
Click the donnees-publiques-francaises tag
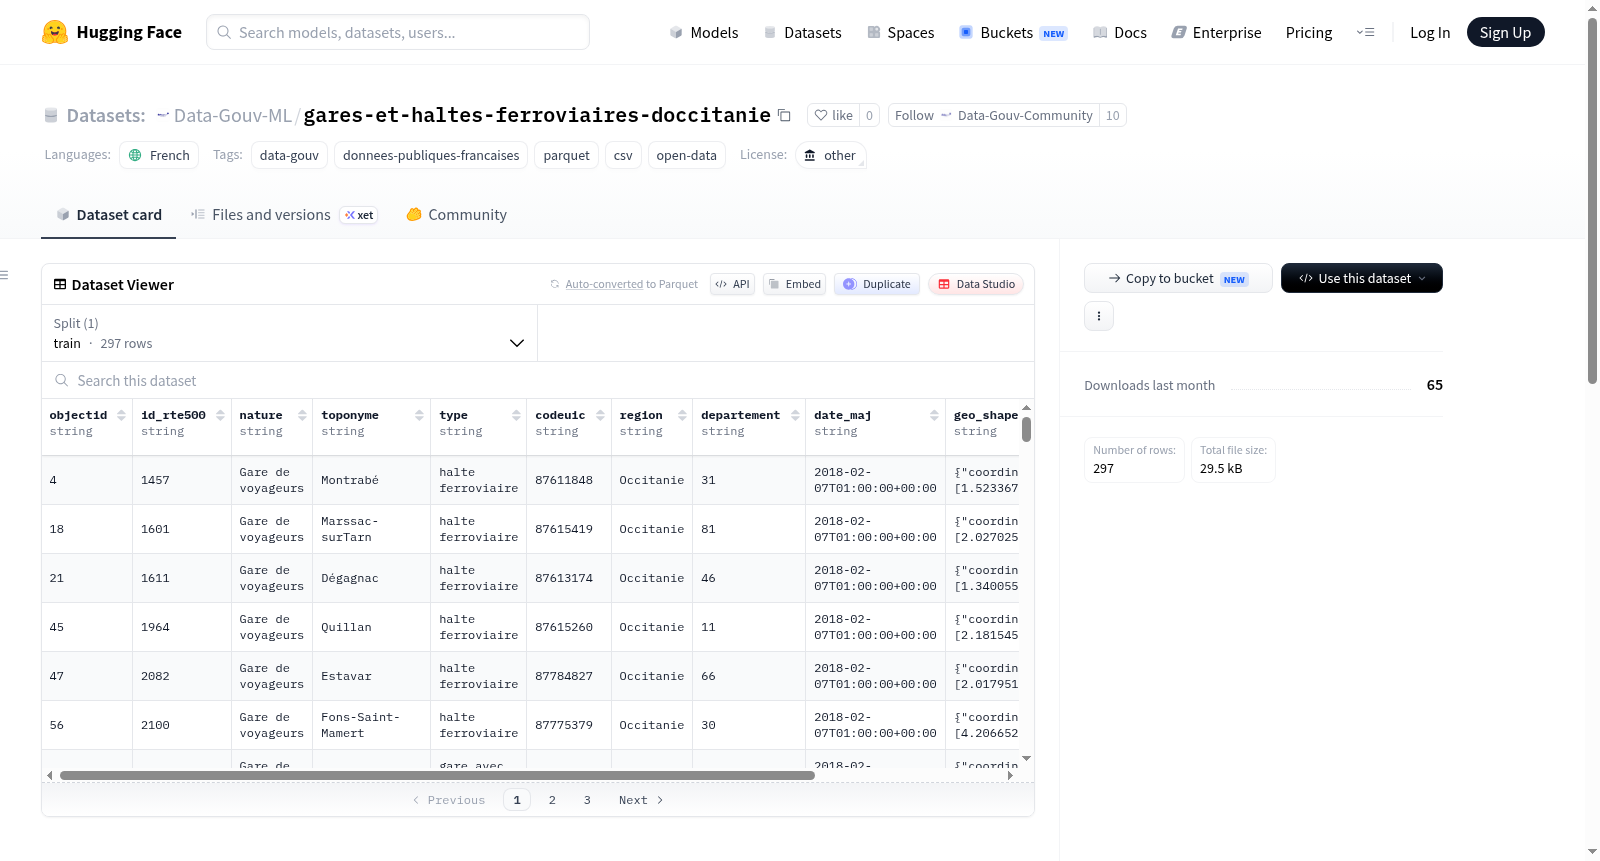coord(431,155)
